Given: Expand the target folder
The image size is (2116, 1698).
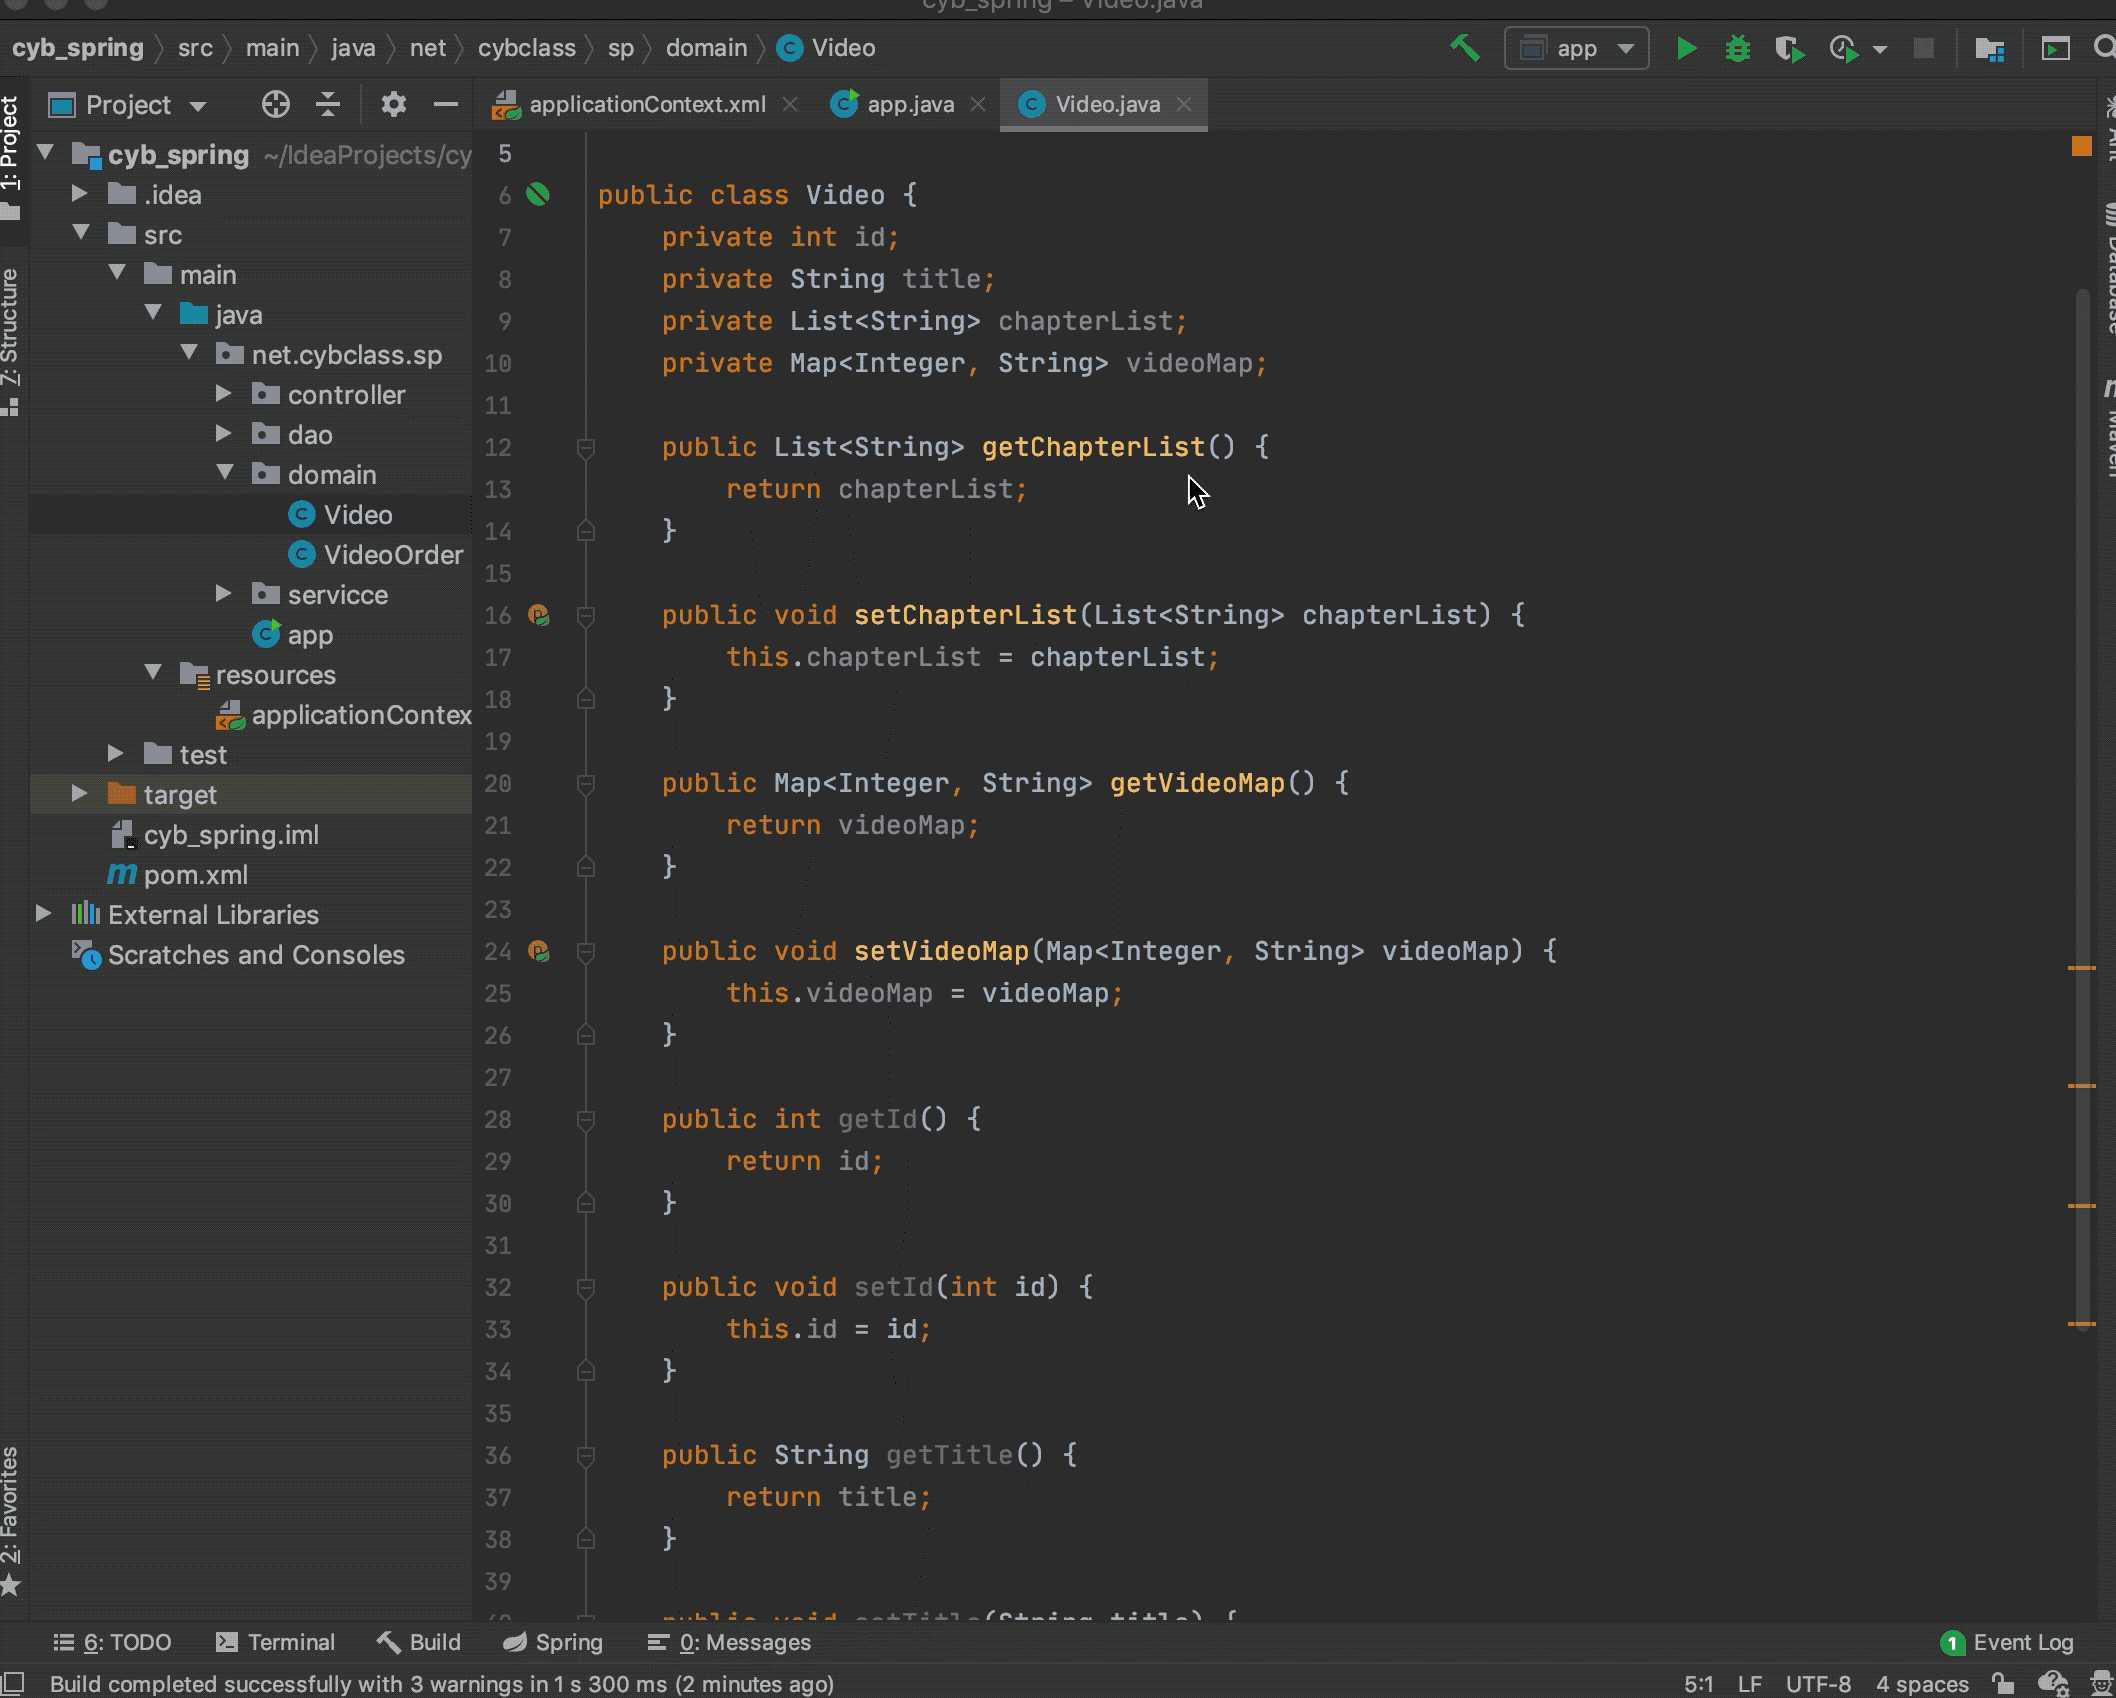Looking at the screenshot, I should click(x=80, y=793).
